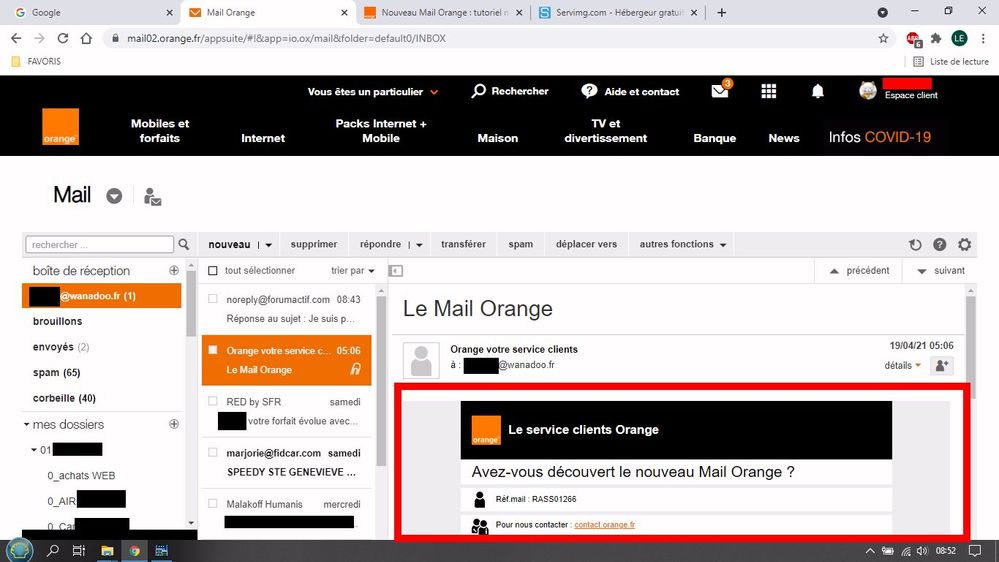The height and width of the screenshot is (562, 999).
Task: Open Internet menu item
Action: [263, 138]
